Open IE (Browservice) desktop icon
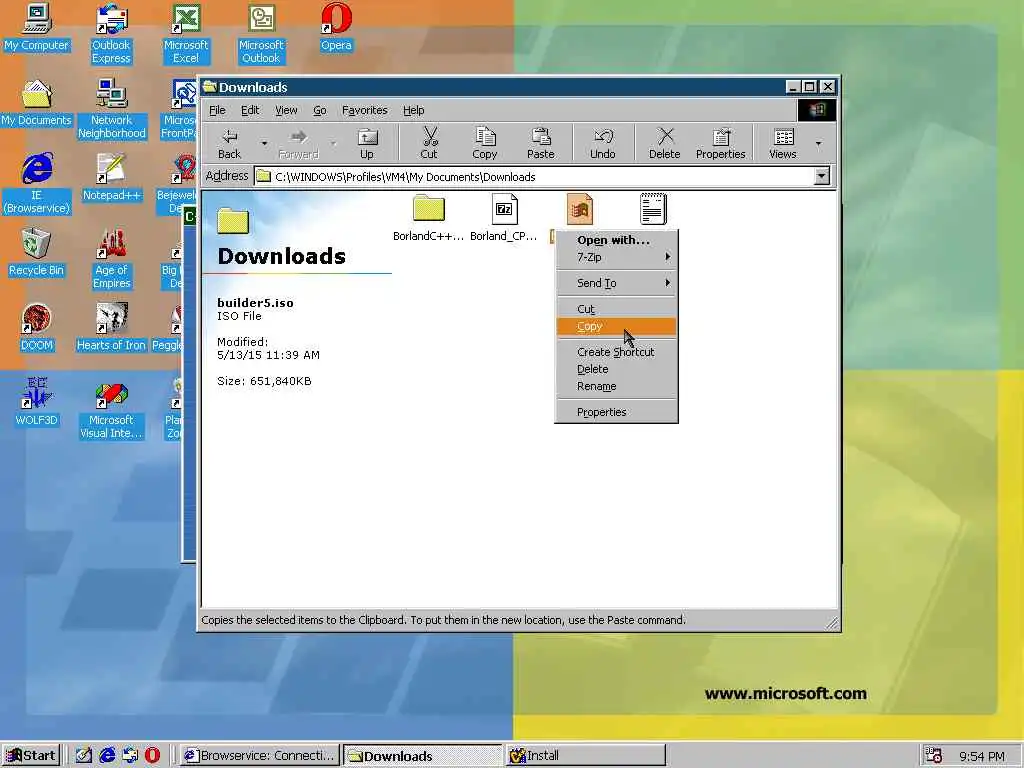1024x768 pixels. click(37, 184)
